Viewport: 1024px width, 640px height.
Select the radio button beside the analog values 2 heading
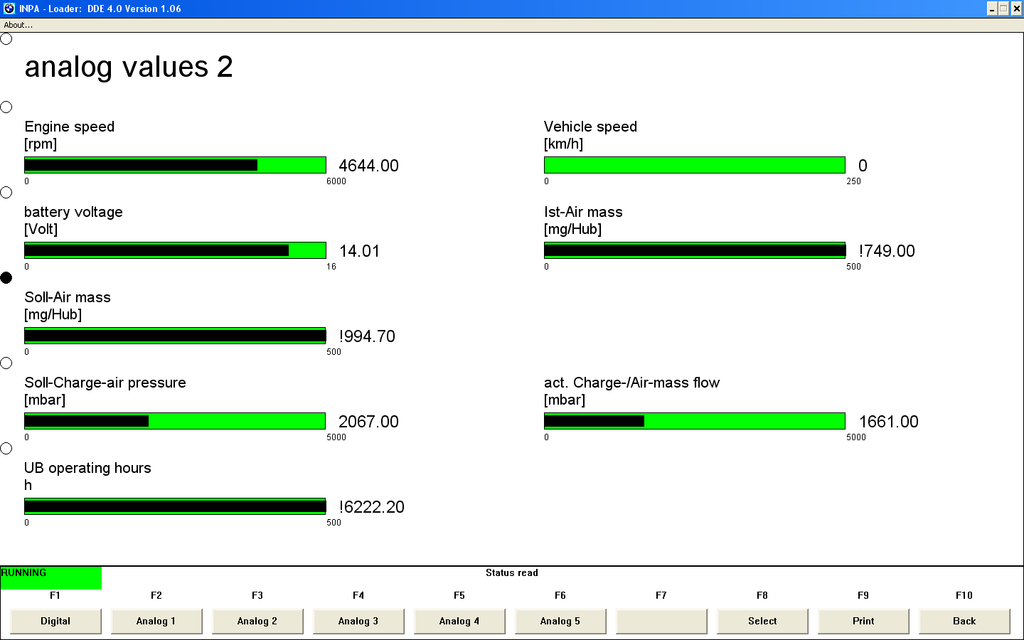(x=6, y=39)
